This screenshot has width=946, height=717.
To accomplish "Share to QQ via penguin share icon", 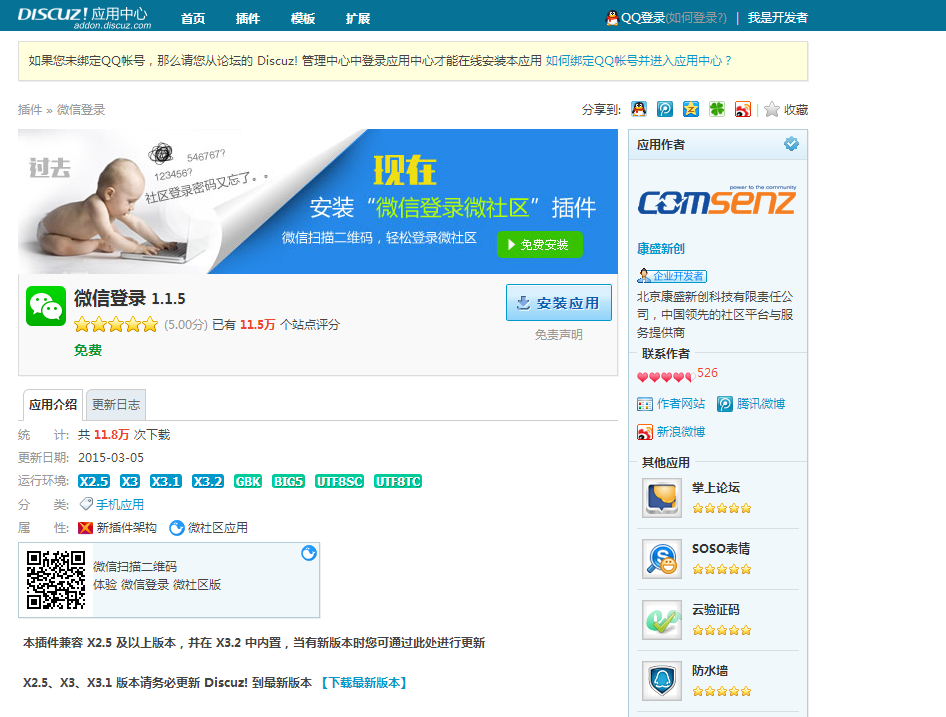I will pyautogui.click(x=639, y=109).
